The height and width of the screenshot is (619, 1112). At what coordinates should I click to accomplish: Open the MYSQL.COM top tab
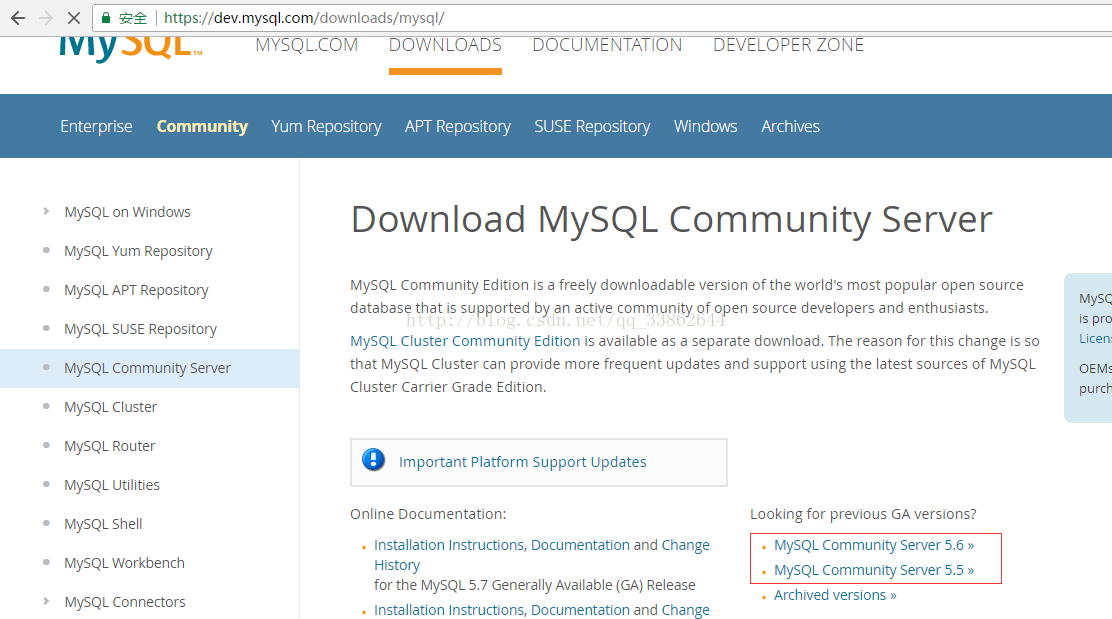306,45
